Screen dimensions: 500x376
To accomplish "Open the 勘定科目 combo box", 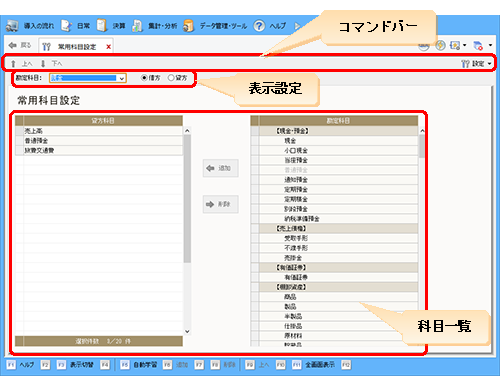I will 88,78.
